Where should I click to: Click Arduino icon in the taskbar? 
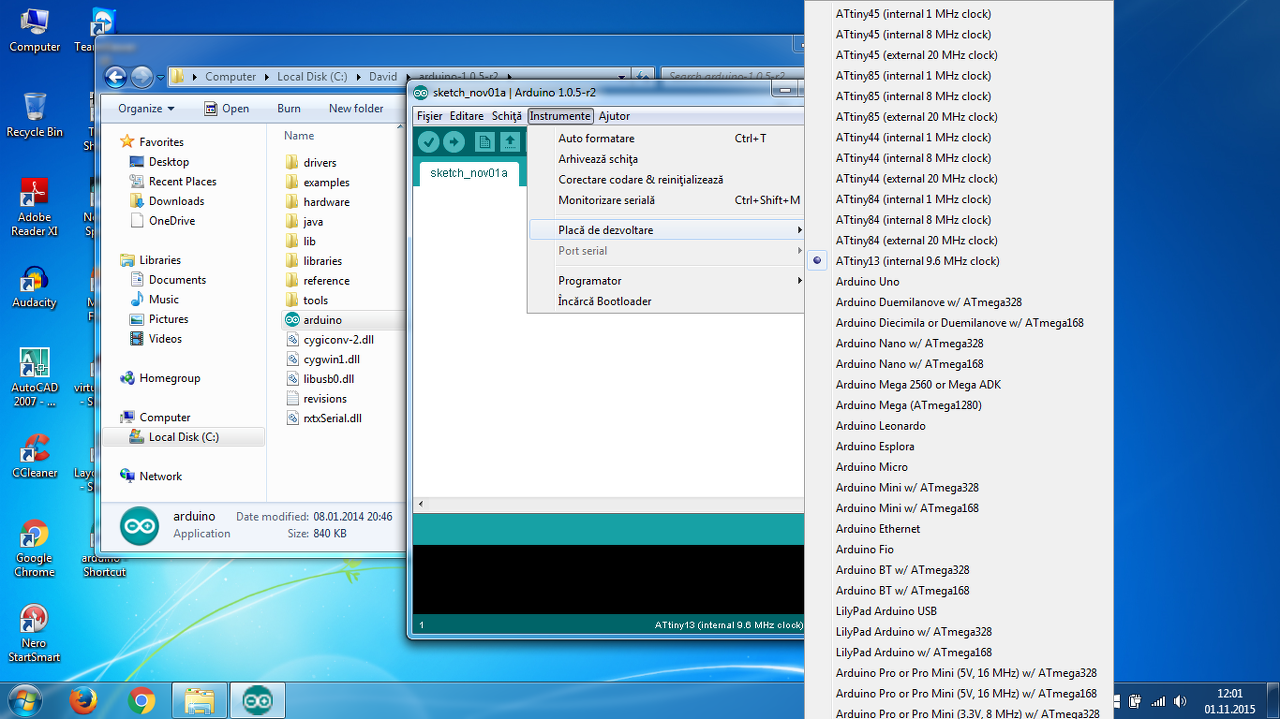258,701
